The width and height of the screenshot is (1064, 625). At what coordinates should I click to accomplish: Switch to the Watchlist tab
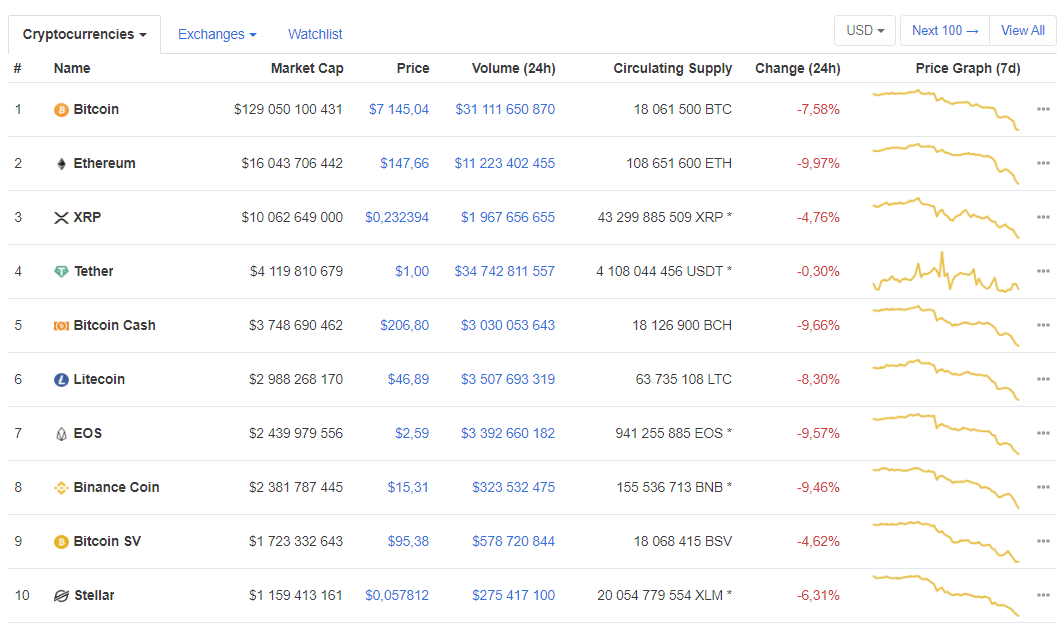pos(315,35)
